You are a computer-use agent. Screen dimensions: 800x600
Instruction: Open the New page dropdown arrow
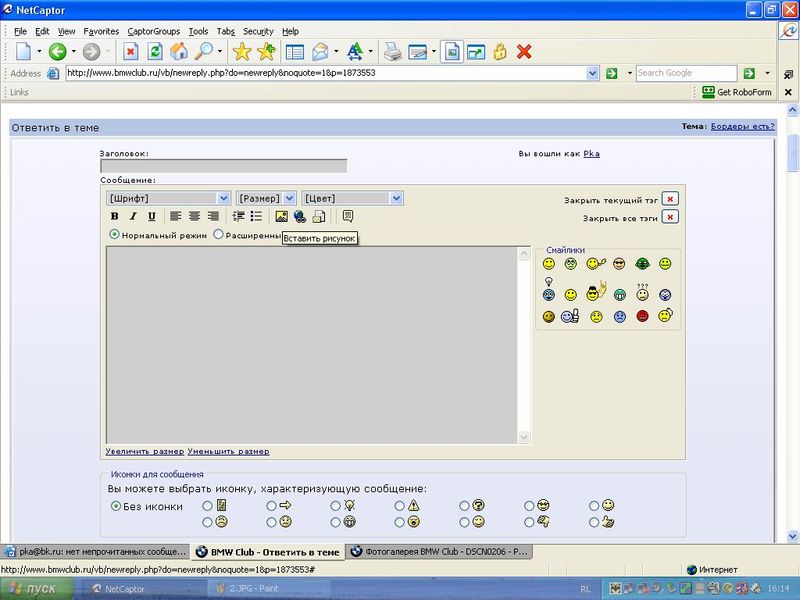(x=39, y=52)
